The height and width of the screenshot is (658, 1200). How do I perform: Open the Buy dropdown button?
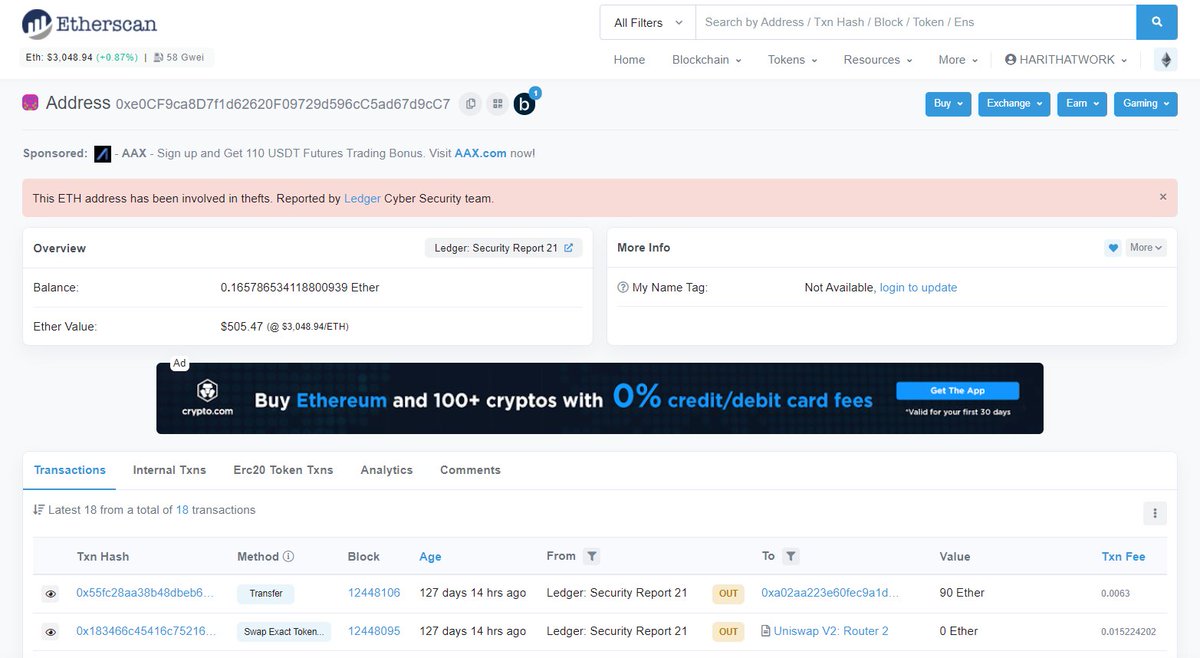coord(948,104)
